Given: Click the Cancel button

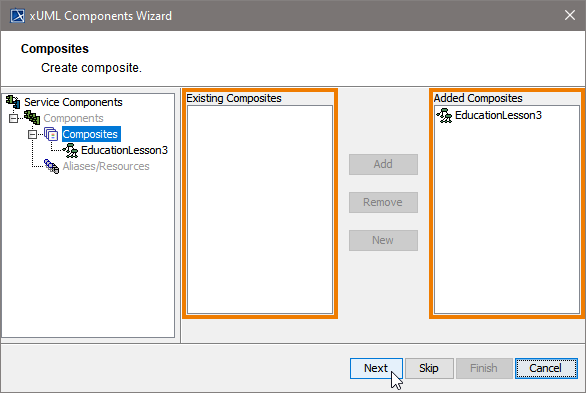Looking at the screenshot, I should pyautogui.click(x=546, y=368).
